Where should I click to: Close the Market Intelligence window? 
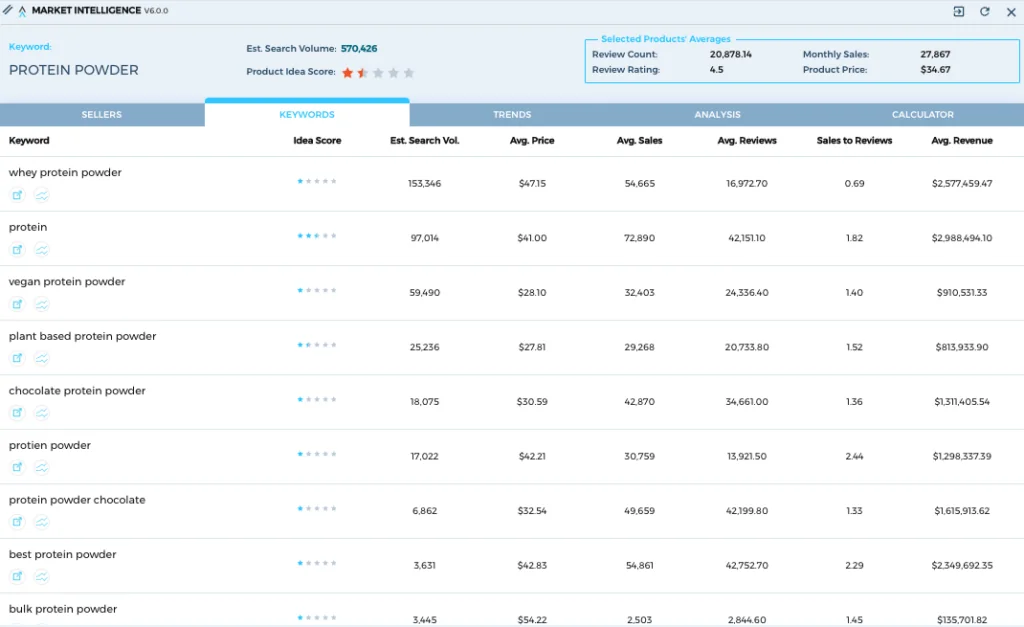[1008, 11]
